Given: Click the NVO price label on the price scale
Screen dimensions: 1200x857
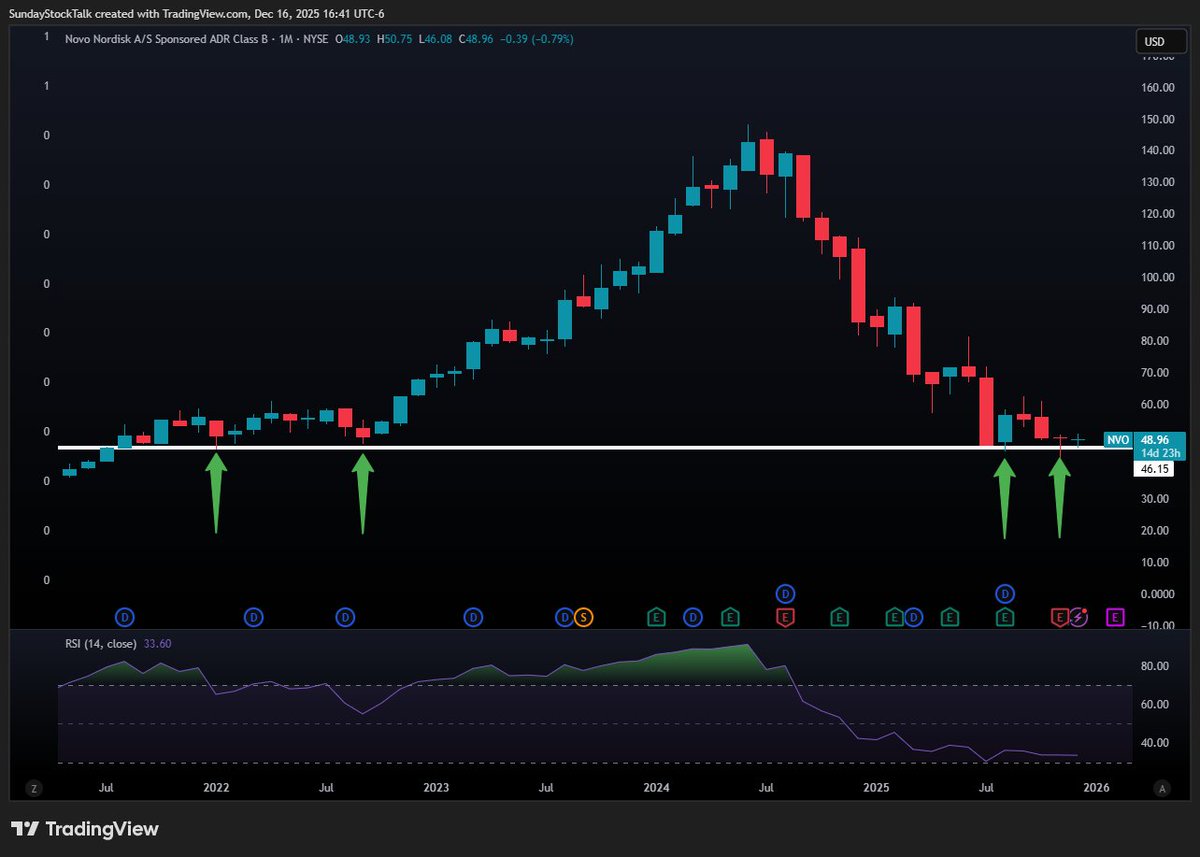Looking at the screenshot, I should pos(1118,439).
